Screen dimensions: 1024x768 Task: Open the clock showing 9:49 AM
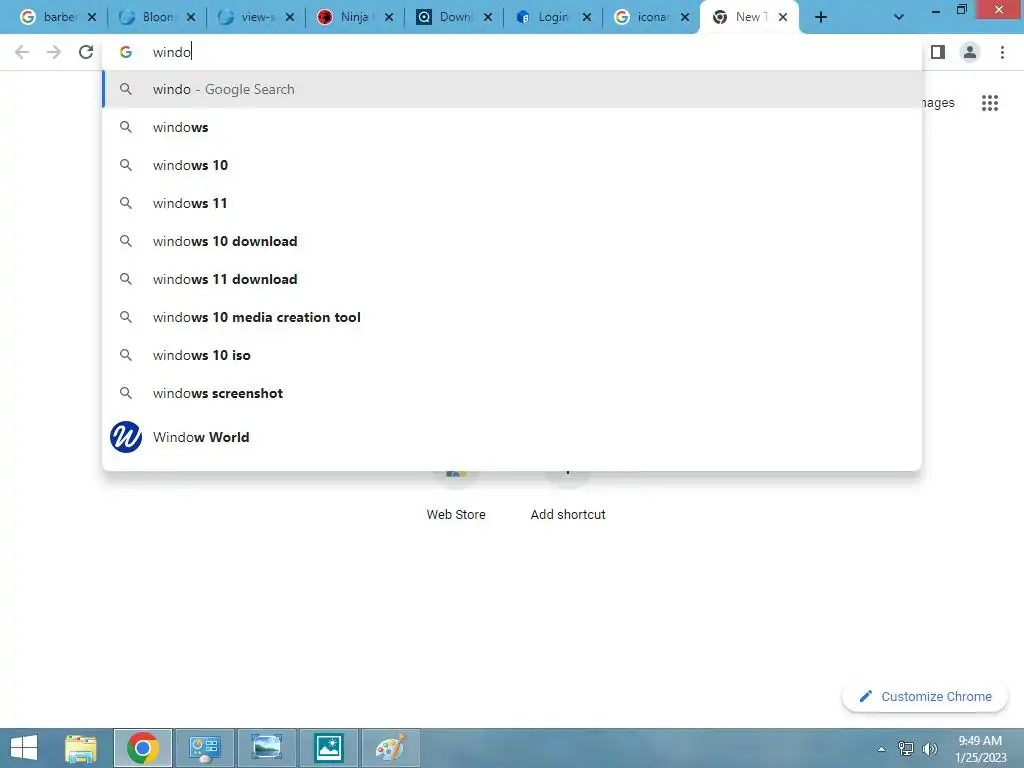[980, 748]
